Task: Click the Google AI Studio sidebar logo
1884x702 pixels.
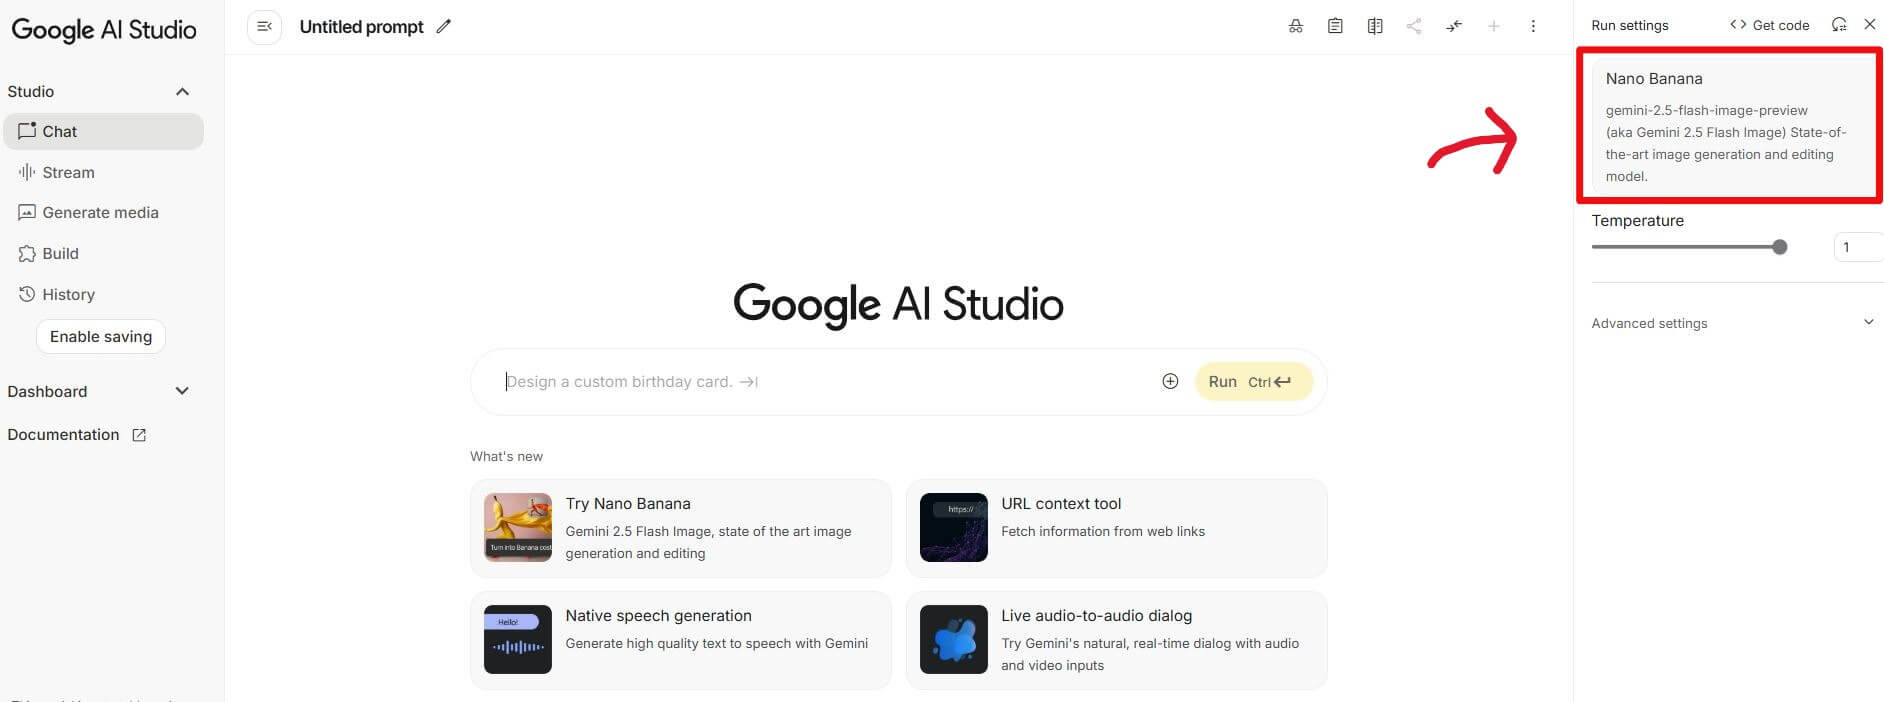Action: pos(104,30)
